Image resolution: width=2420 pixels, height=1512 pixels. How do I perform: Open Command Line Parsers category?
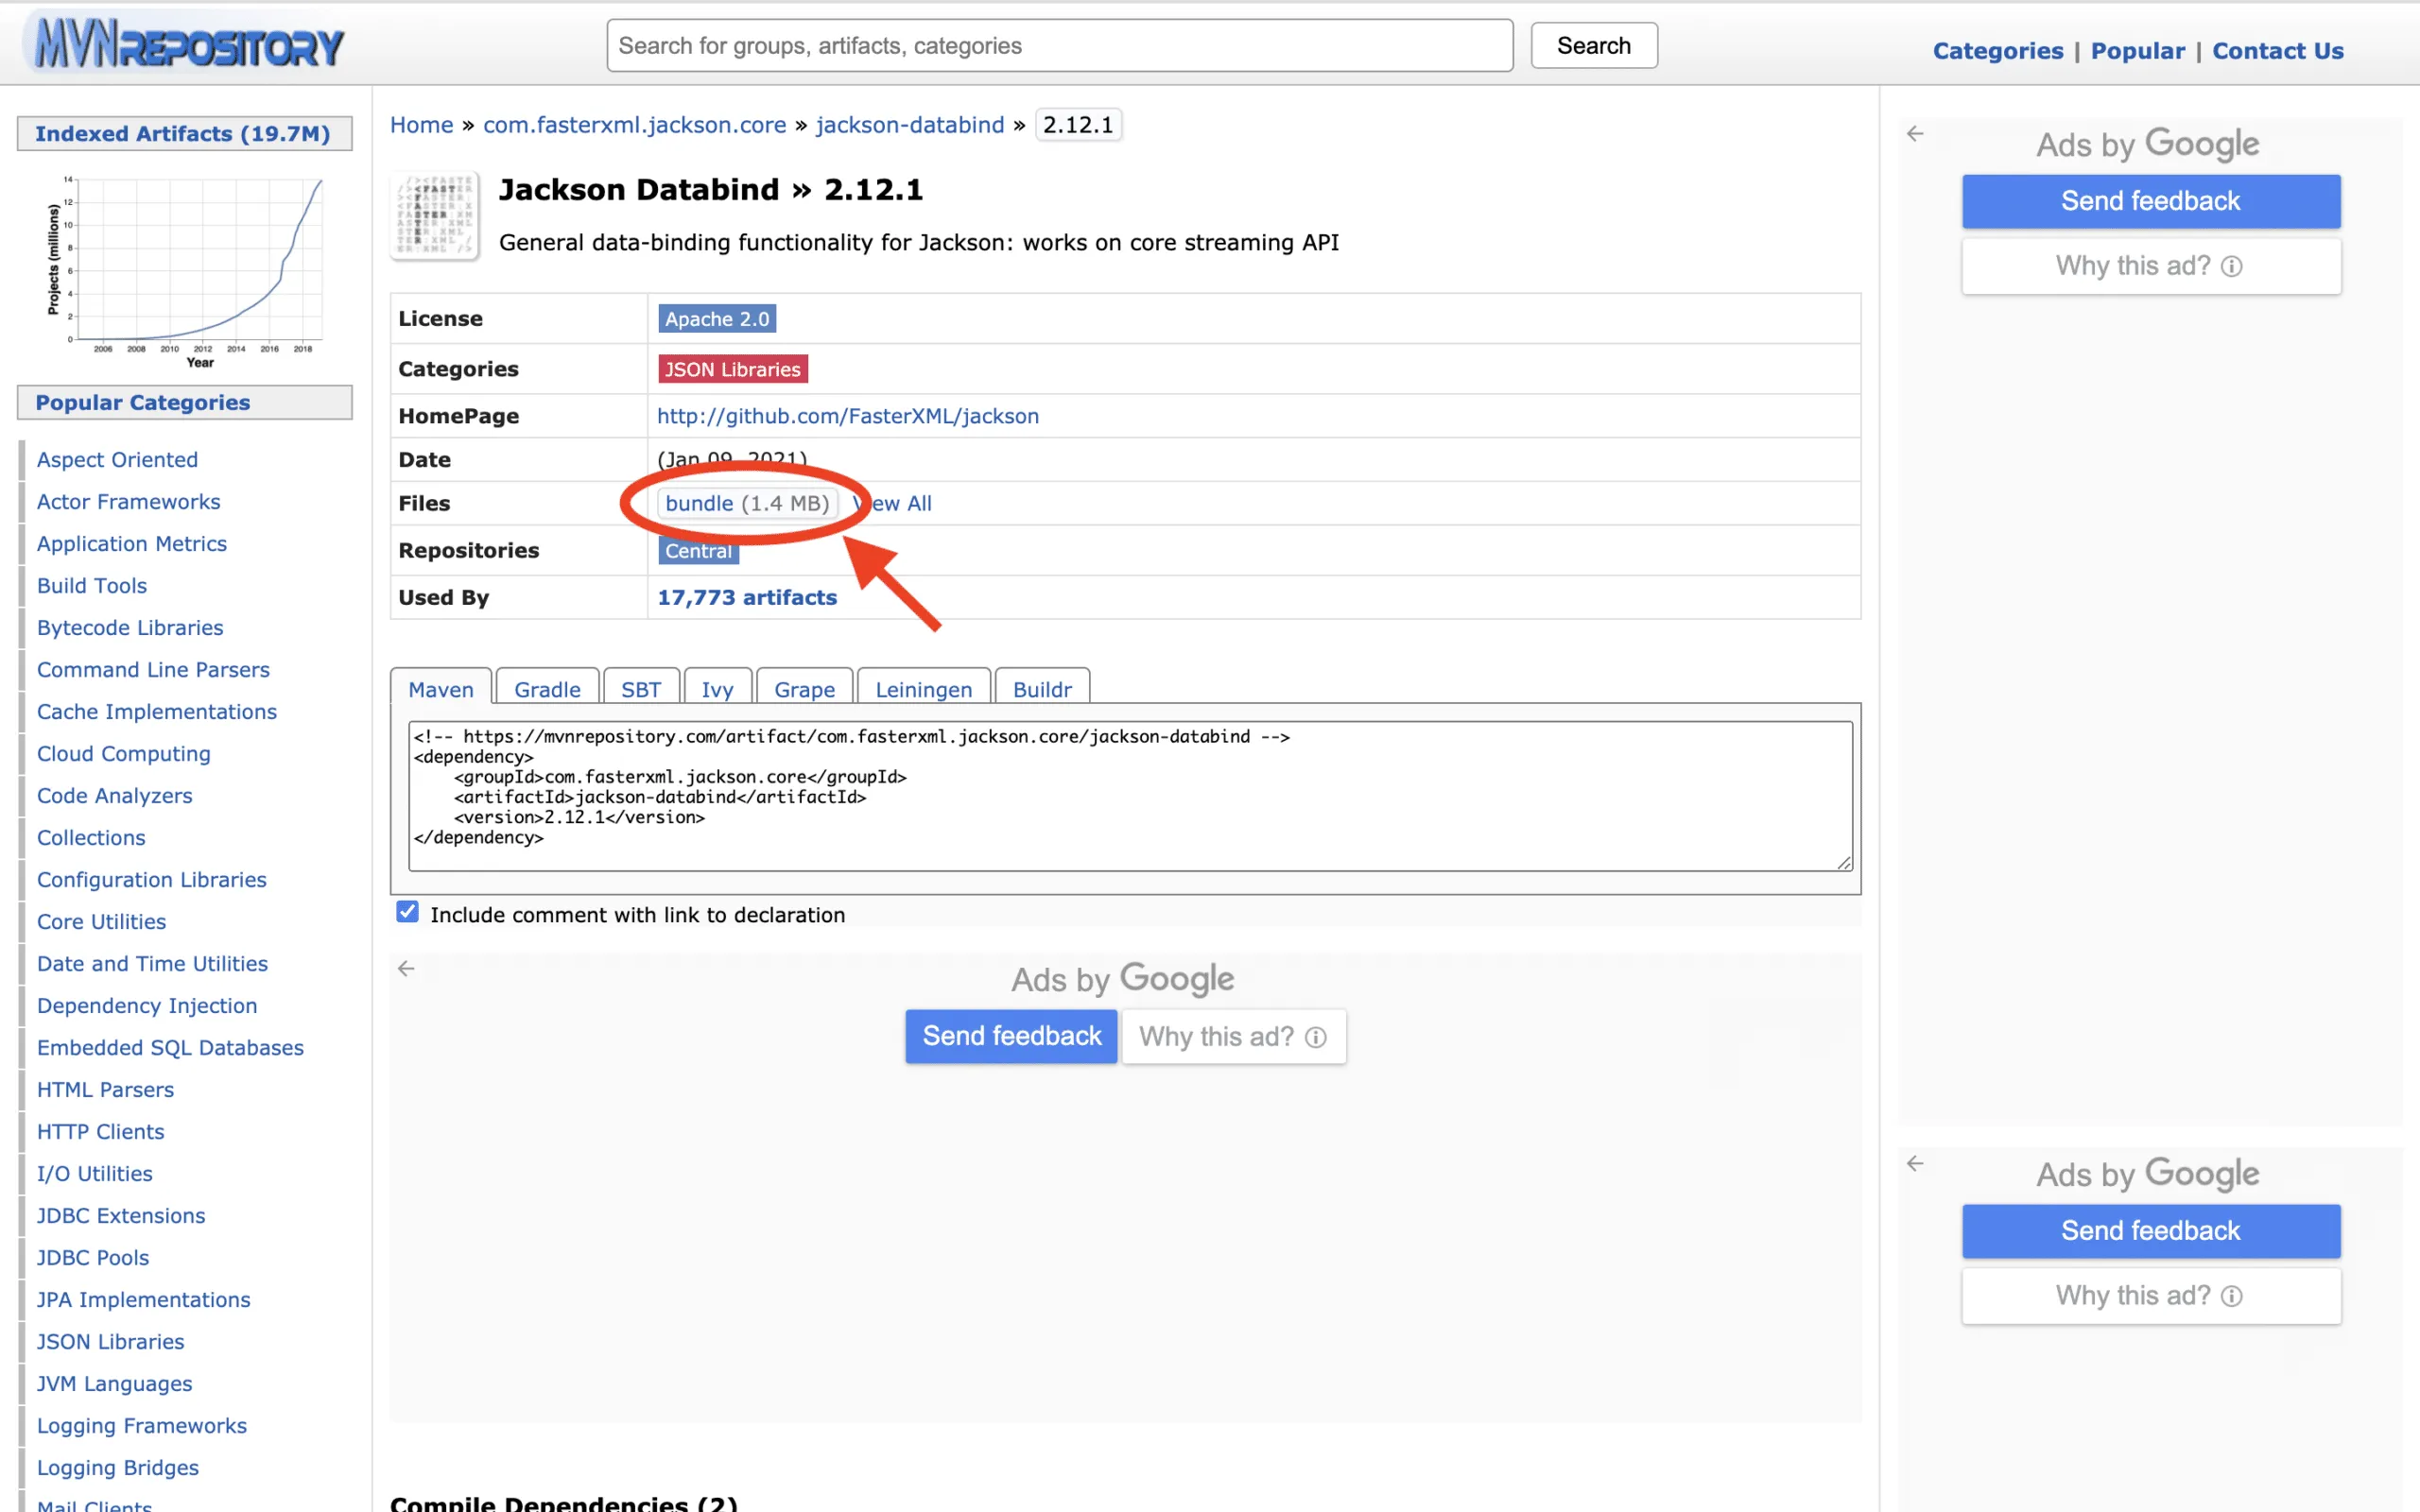tap(153, 670)
